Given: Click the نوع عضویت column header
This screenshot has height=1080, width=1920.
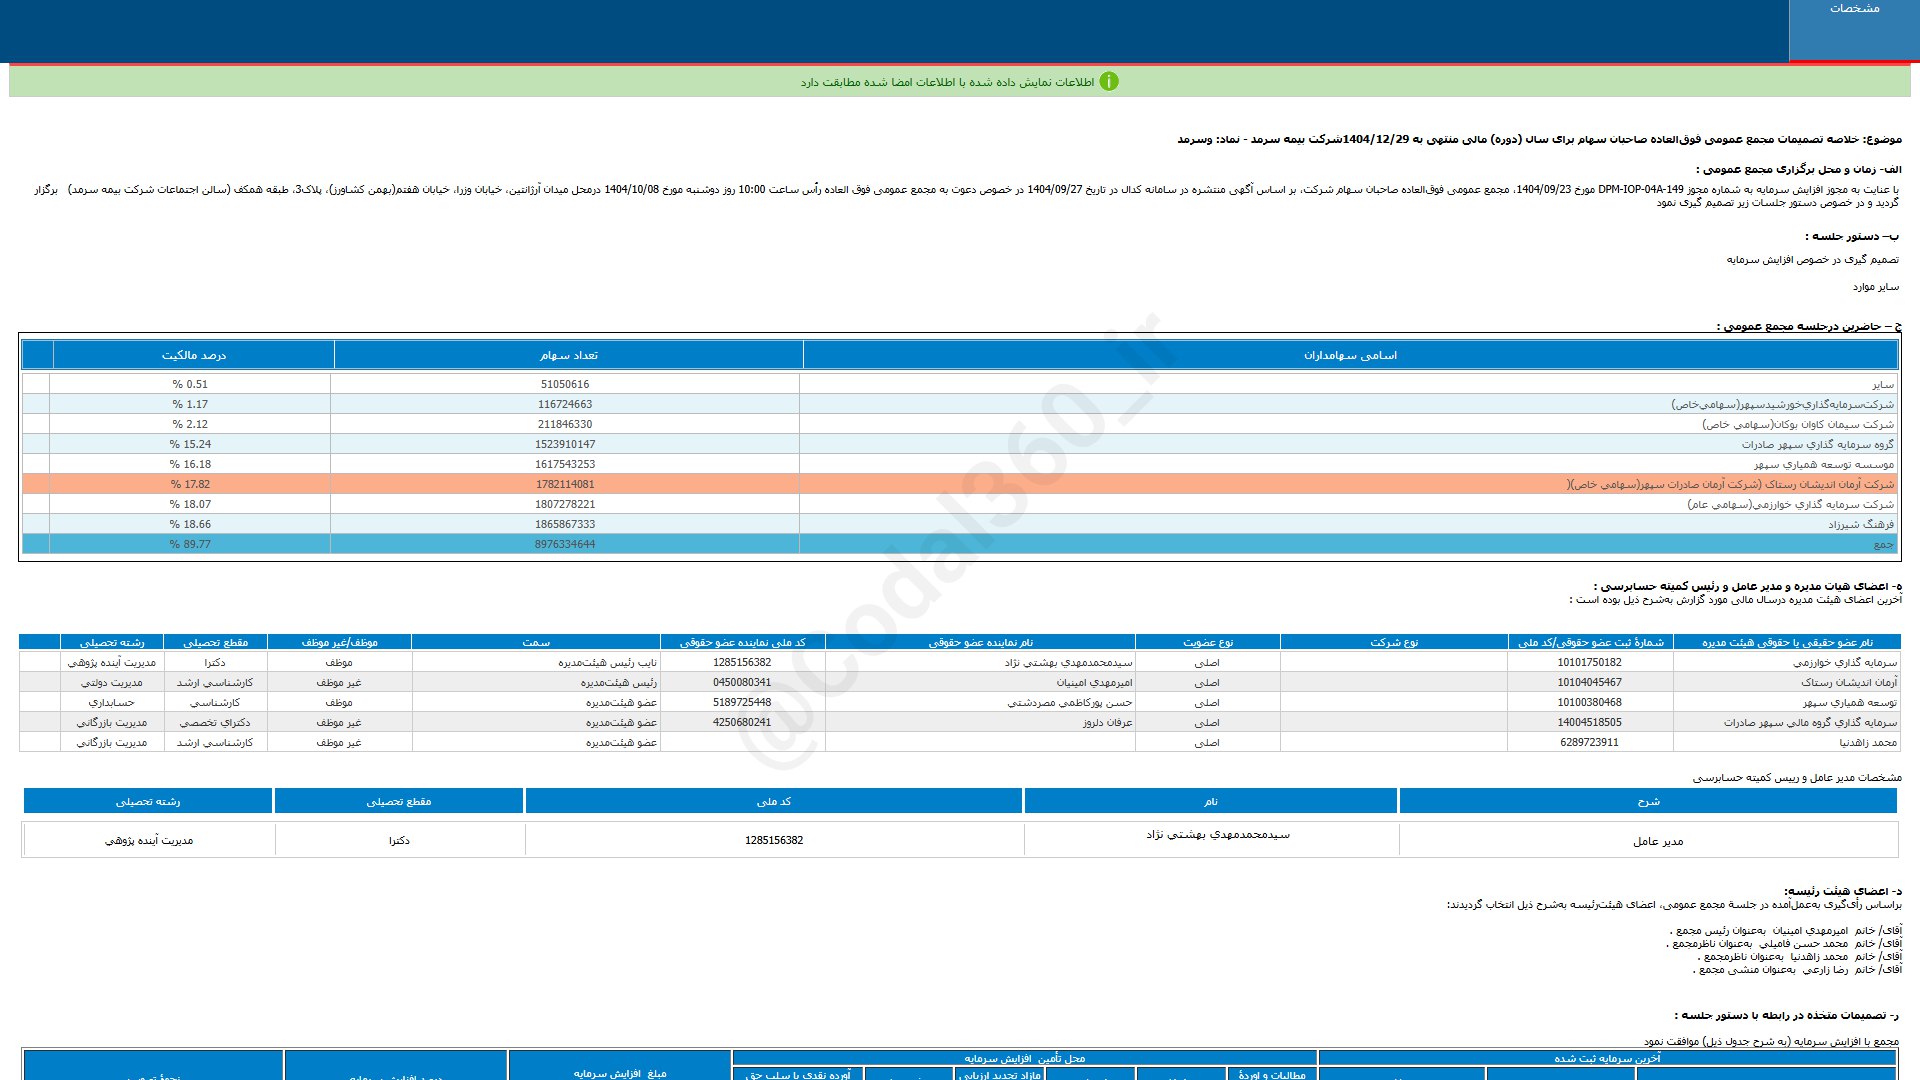Looking at the screenshot, I should click(1207, 642).
